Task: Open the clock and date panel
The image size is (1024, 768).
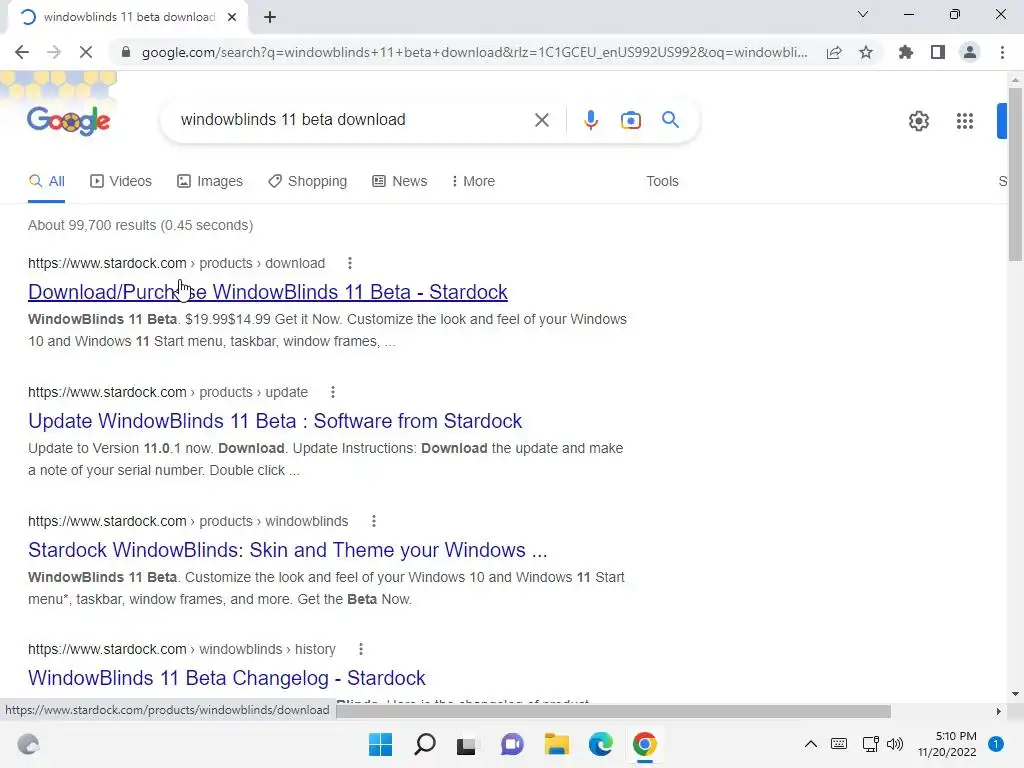Action: coord(947,744)
